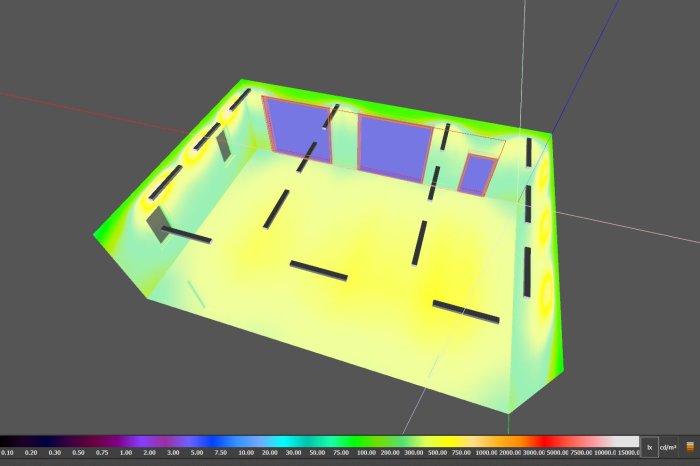Select the large left window in the 3D room

300,129
